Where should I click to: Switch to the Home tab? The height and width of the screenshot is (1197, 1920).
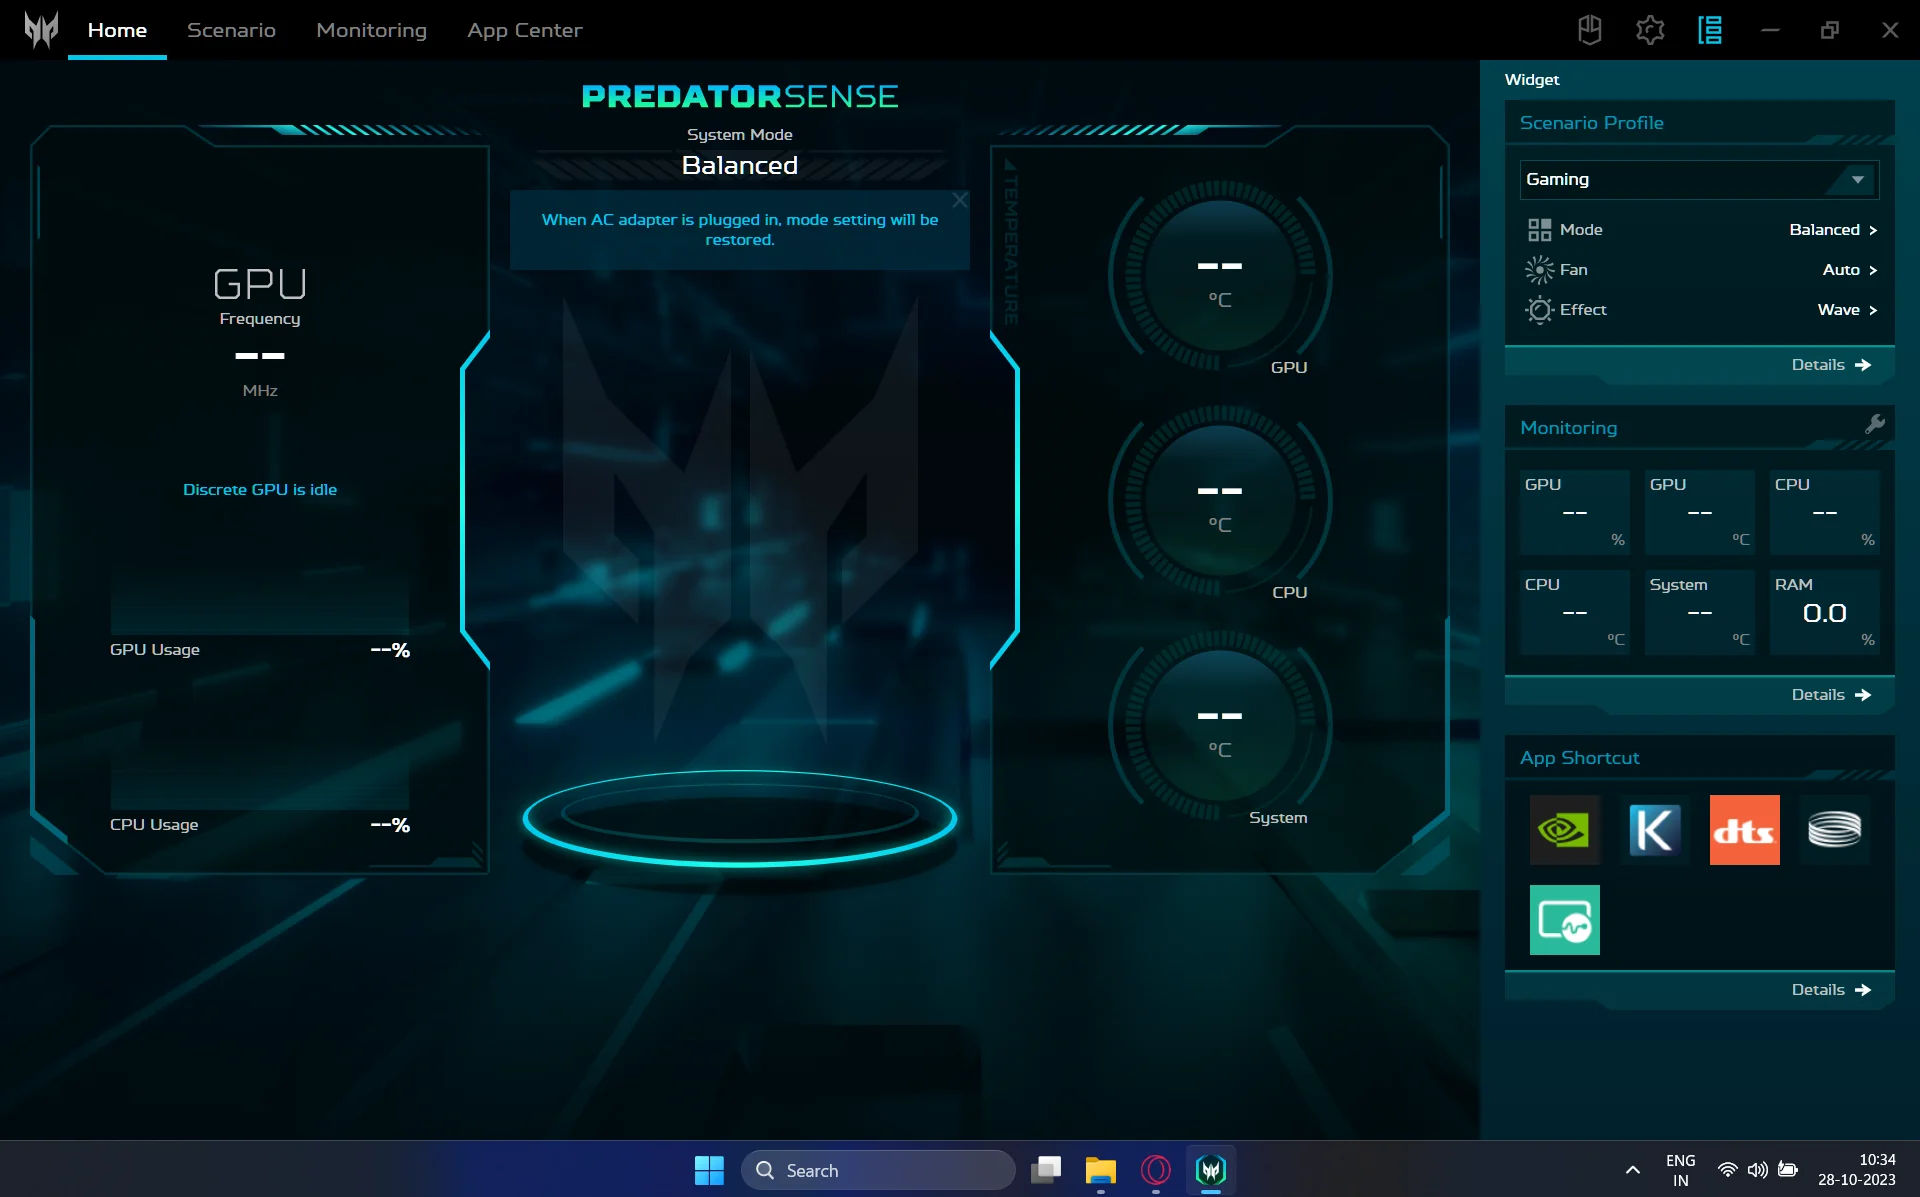pos(117,30)
